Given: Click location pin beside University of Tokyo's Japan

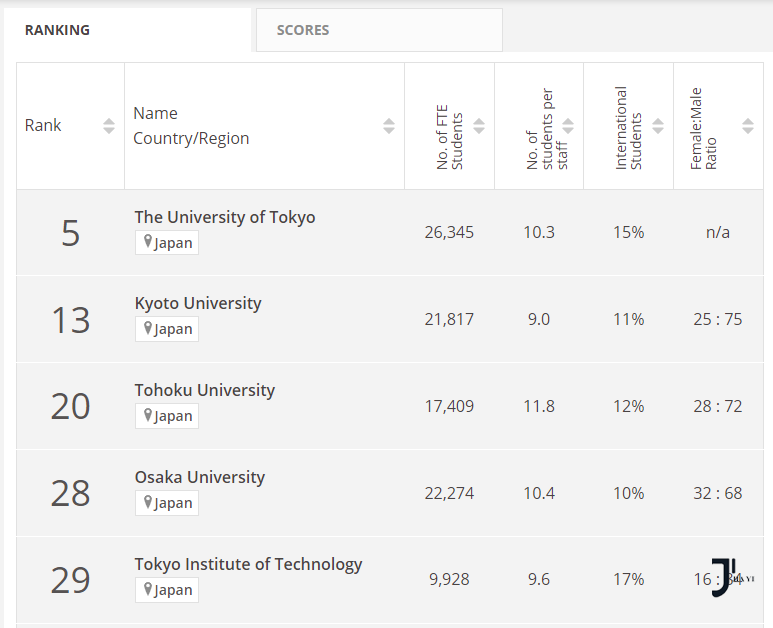Looking at the screenshot, I should pos(147,242).
